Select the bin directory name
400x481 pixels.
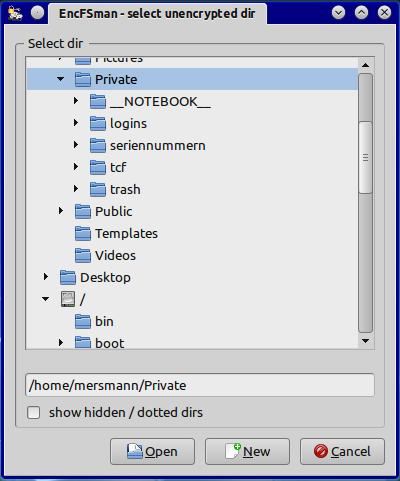click(x=104, y=322)
